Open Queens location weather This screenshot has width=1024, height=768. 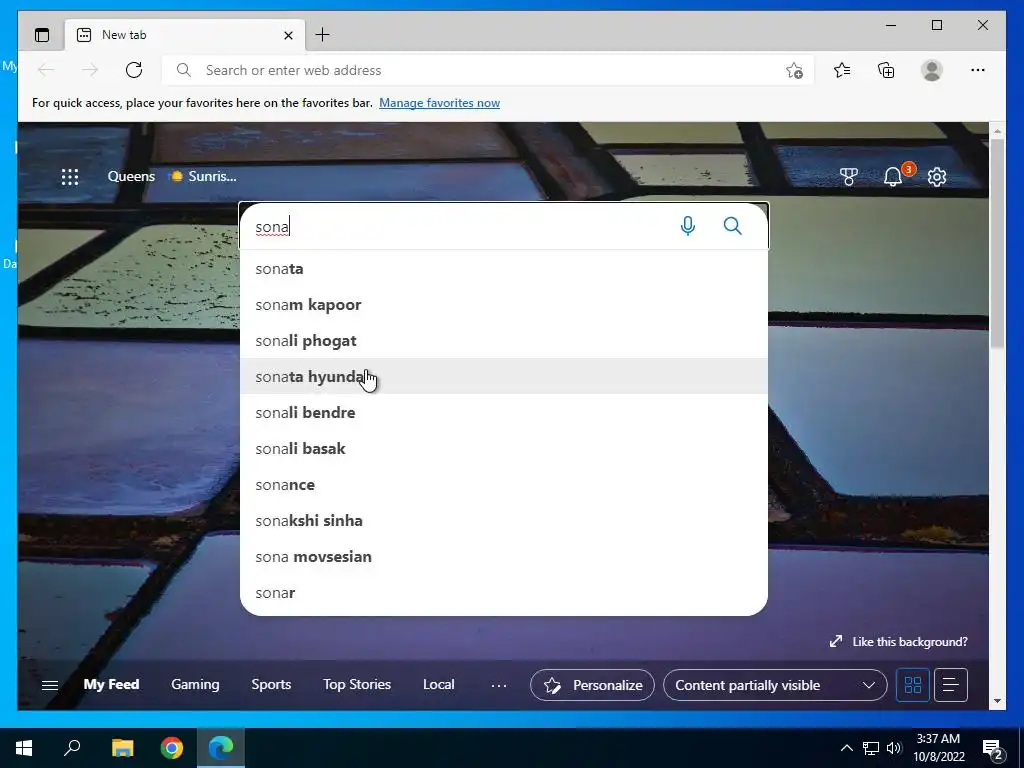coord(131,176)
